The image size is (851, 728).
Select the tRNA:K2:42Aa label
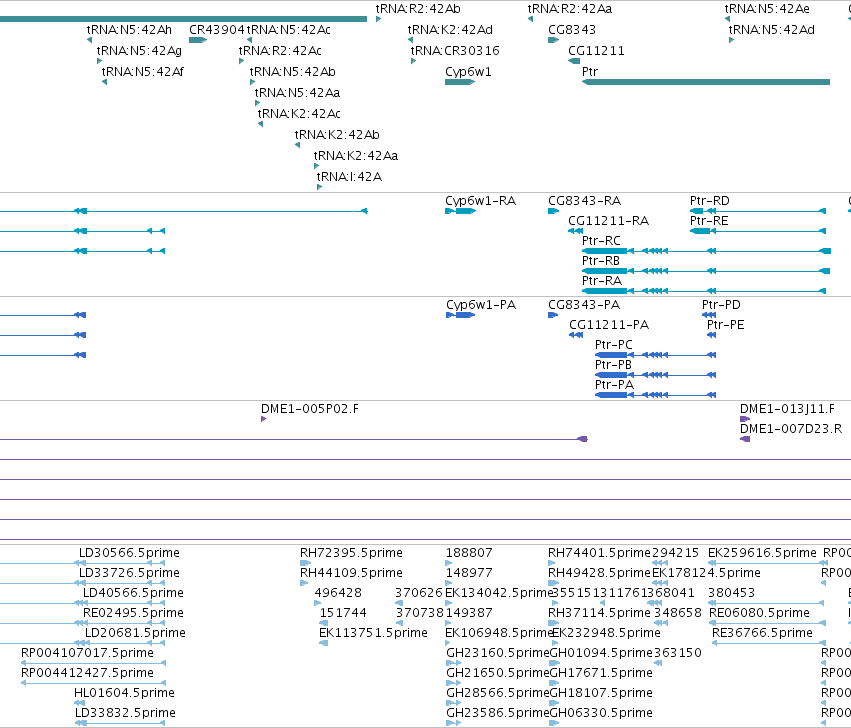[x=356, y=156]
